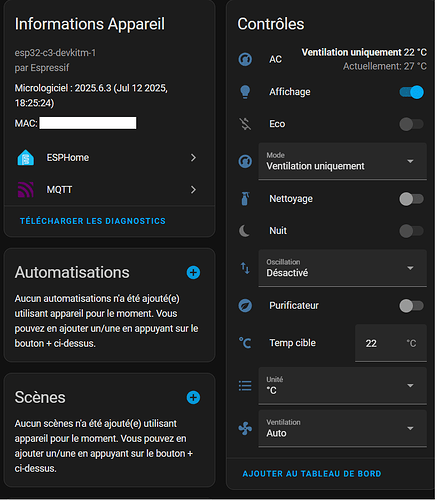
Task: Click Télécharger les diagnostics
Action: [x=93, y=222]
